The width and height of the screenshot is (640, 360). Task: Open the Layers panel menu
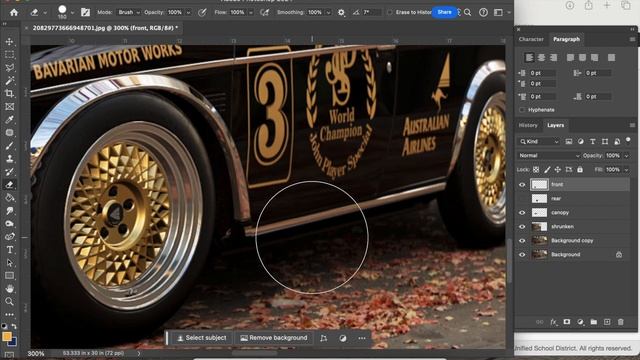point(632,125)
